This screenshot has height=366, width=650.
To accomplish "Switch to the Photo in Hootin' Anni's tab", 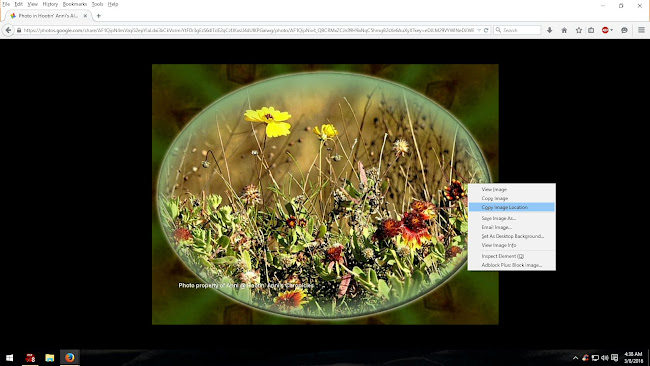I will pos(48,16).
